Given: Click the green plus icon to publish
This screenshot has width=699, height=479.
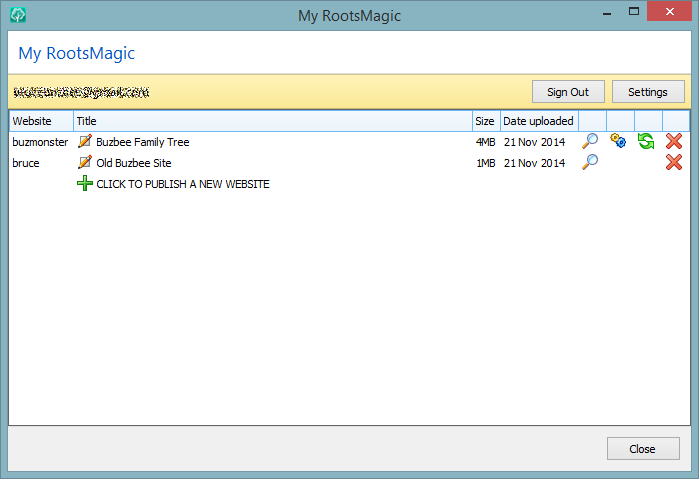Looking at the screenshot, I should click(85, 183).
